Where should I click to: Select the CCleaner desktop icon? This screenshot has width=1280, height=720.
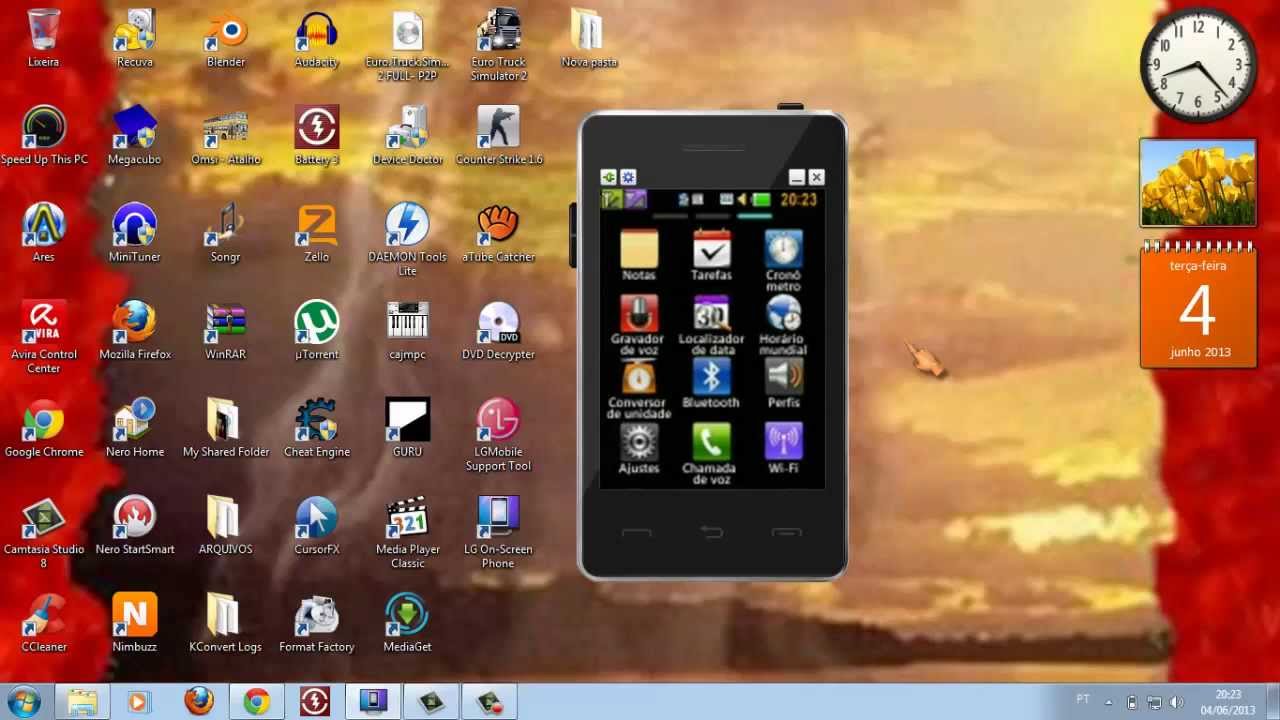click(x=44, y=622)
